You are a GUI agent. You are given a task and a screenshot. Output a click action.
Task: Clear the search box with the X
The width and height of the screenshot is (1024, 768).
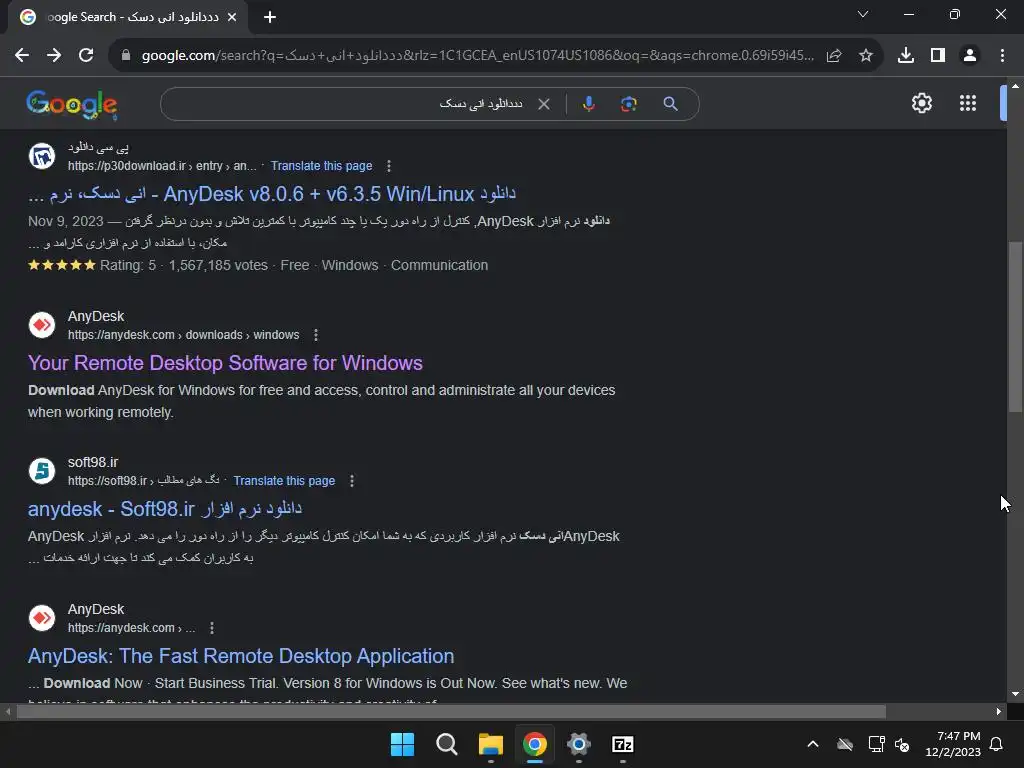pos(543,104)
